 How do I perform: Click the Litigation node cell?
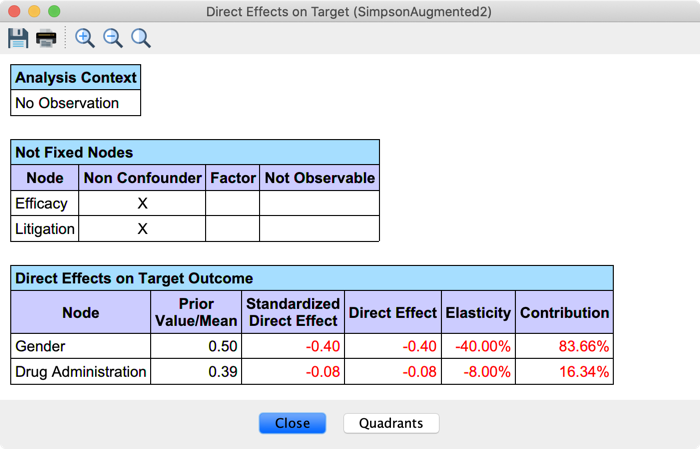[45, 229]
